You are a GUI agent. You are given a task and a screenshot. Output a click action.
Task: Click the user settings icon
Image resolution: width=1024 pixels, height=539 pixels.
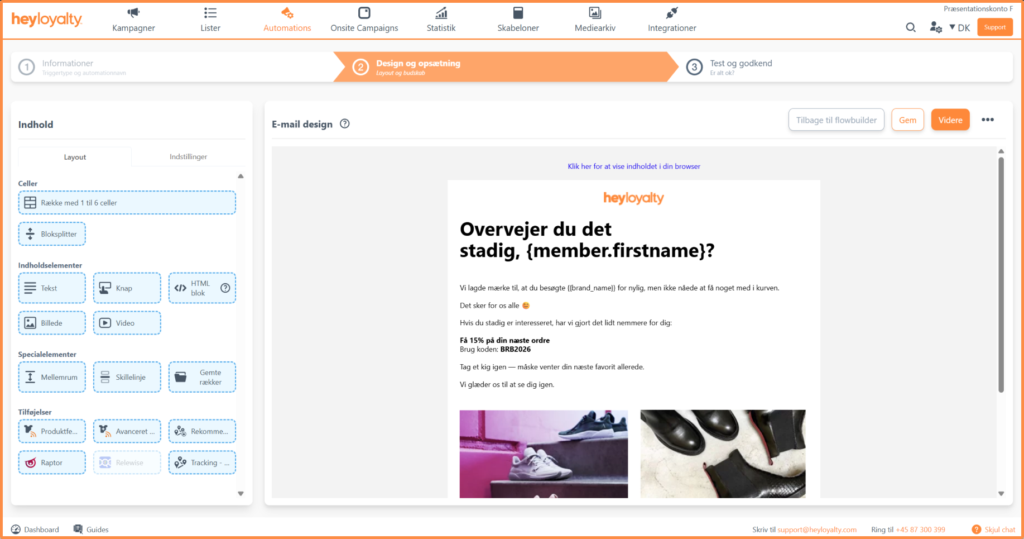coord(936,27)
